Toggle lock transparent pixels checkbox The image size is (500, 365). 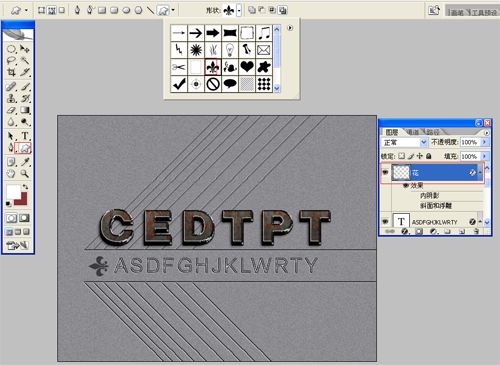(402, 156)
